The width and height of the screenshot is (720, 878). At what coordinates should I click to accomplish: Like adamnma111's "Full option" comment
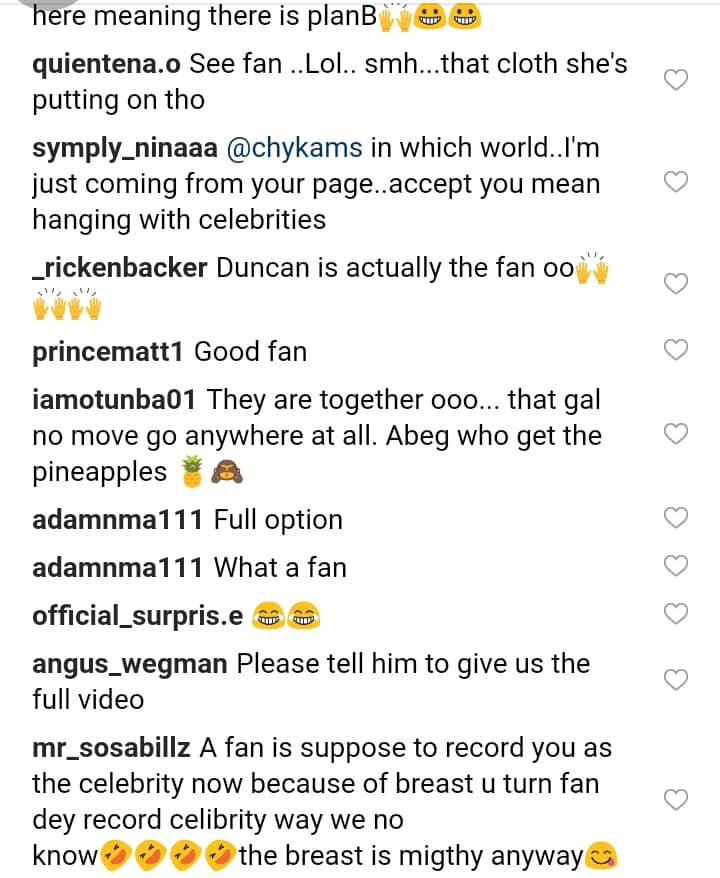(x=677, y=518)
